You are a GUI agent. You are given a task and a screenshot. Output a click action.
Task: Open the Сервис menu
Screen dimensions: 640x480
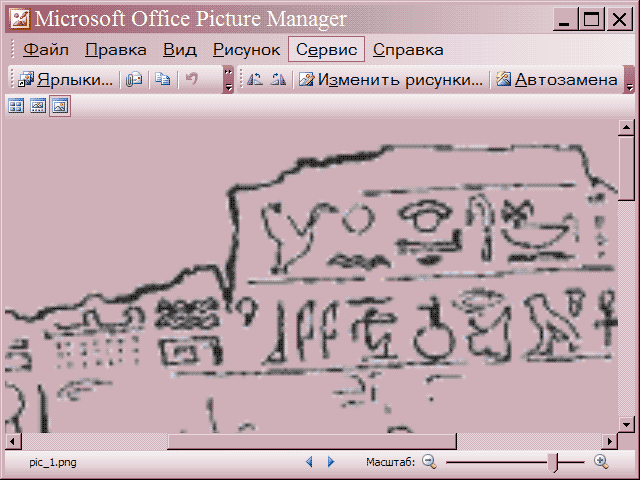[326, 49]
